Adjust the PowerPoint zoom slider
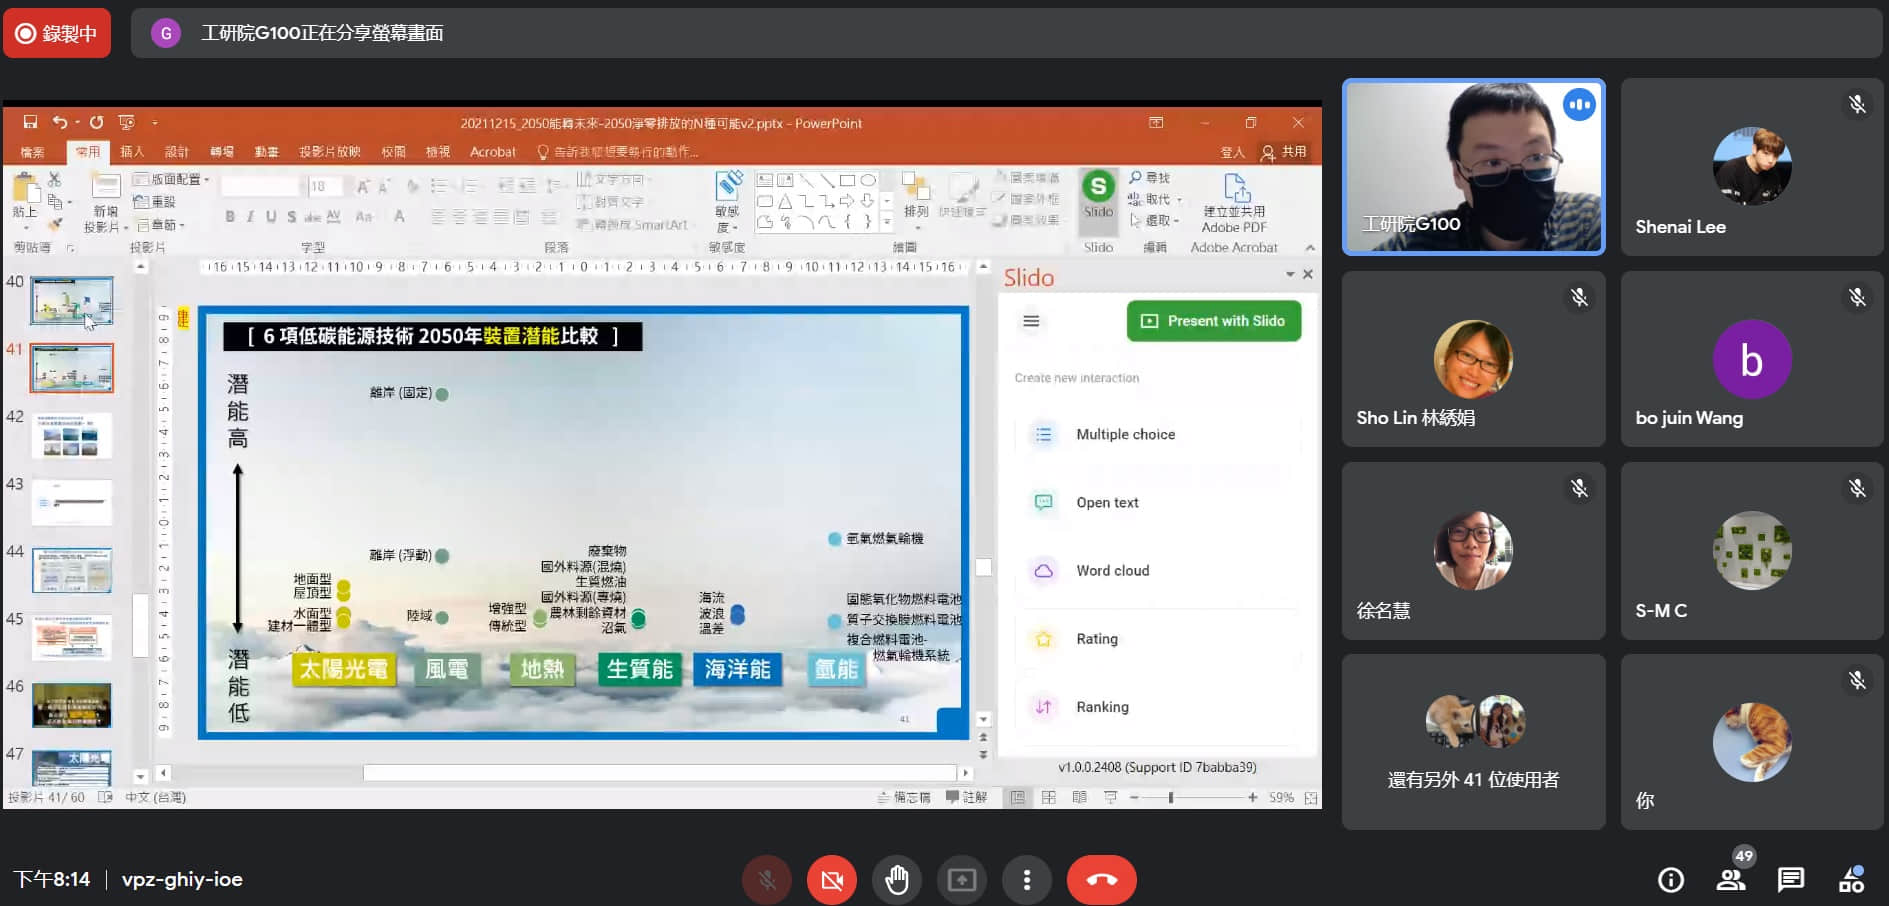This screenshot has height=906, width=1889. coord(1171,798)
